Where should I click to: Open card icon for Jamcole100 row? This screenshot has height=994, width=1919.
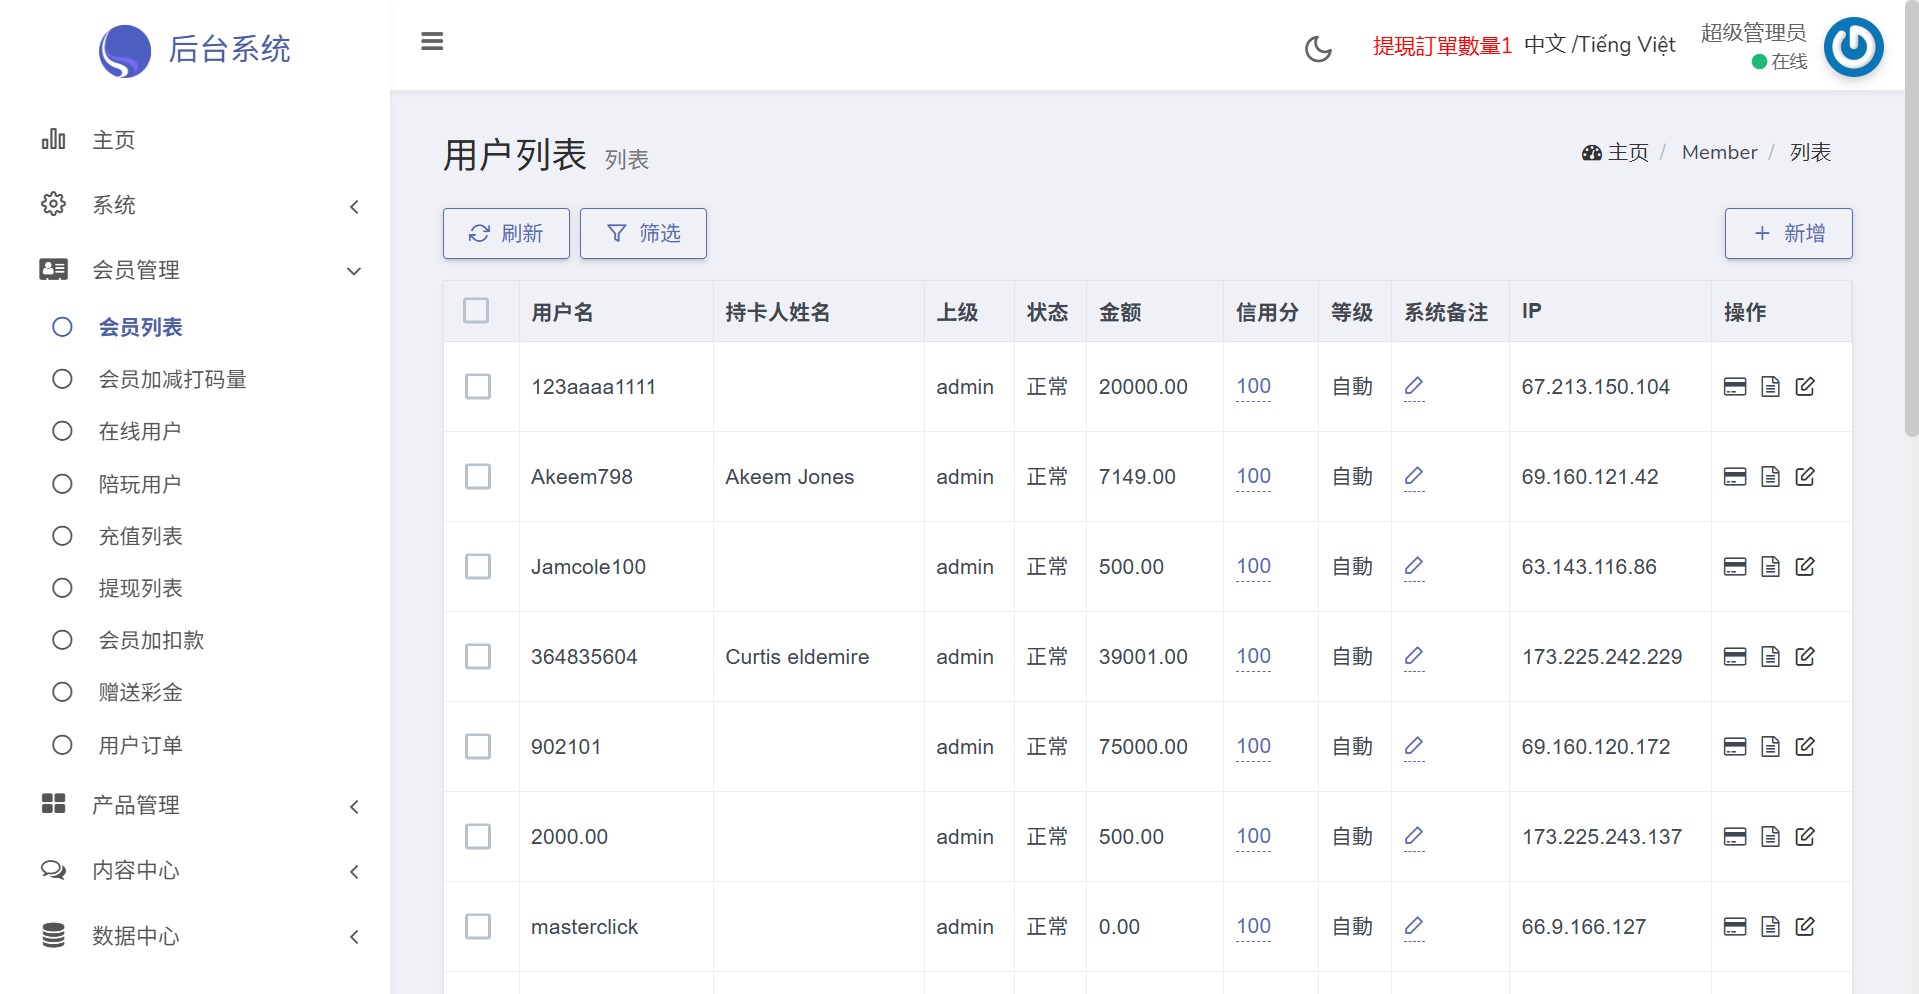pyautogui.click(x=1735, y=567)
